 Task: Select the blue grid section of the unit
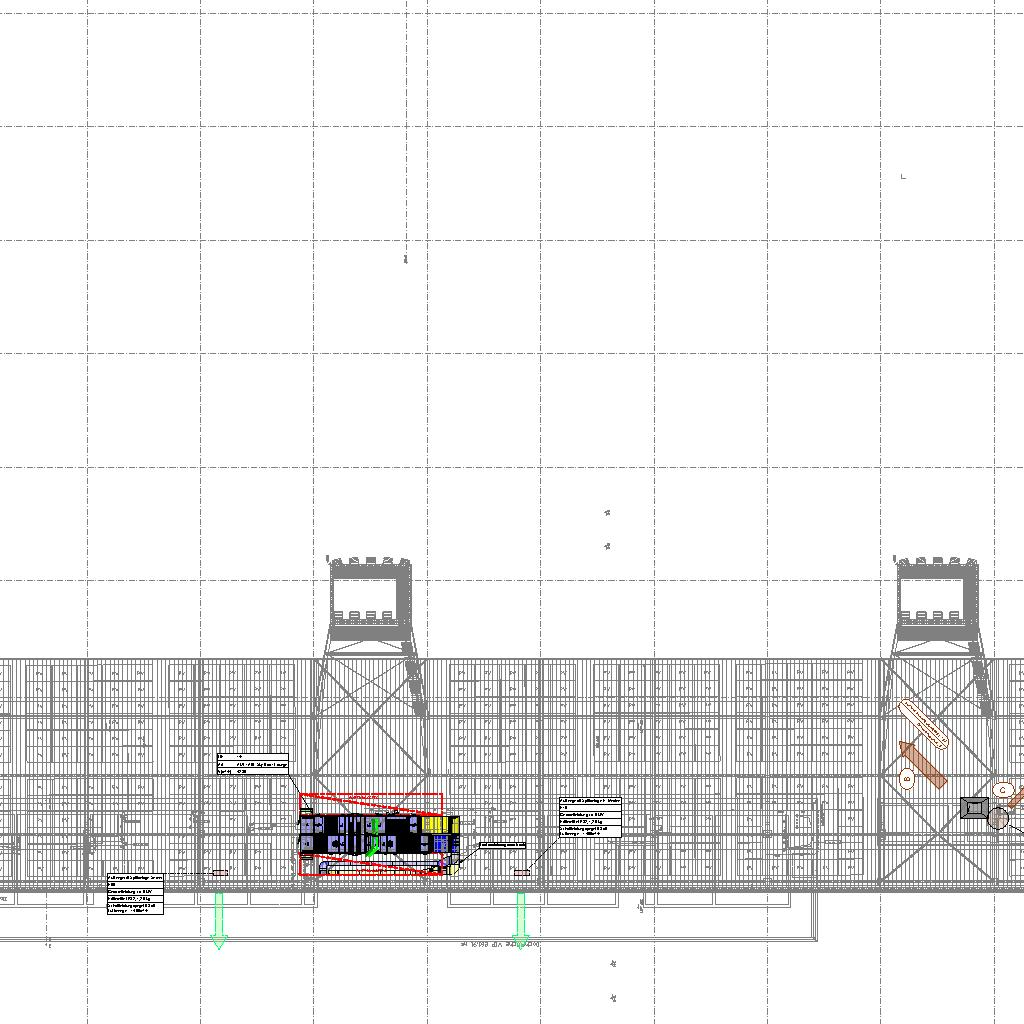(x=441, y=845)
